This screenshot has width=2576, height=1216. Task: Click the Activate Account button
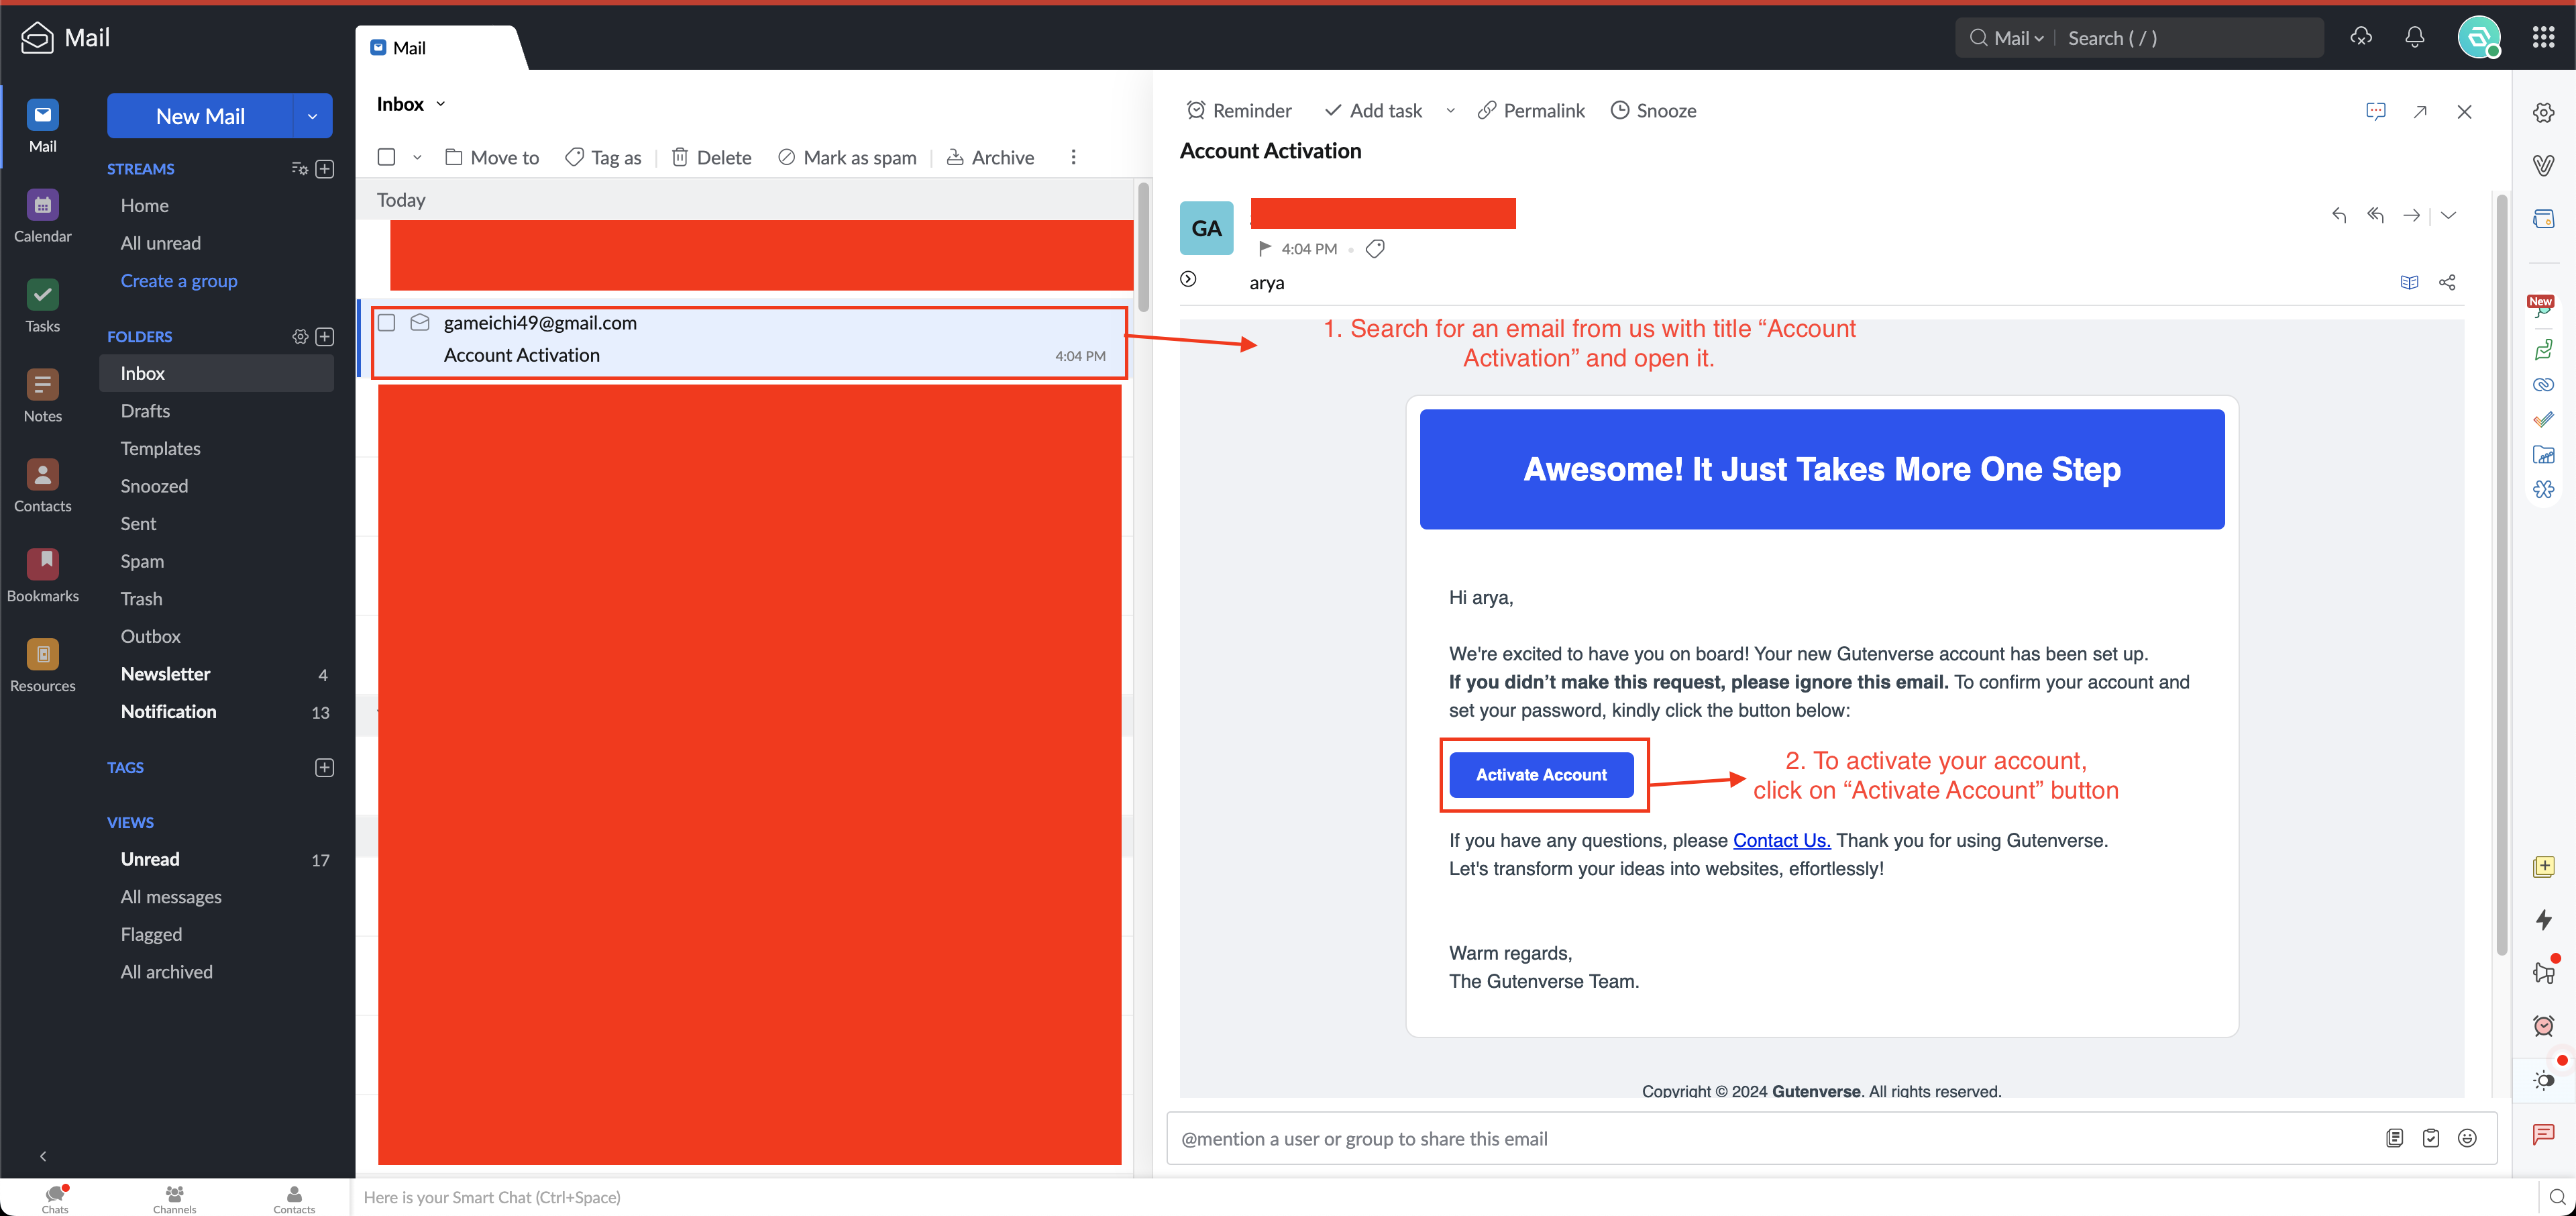point(1540,775)
